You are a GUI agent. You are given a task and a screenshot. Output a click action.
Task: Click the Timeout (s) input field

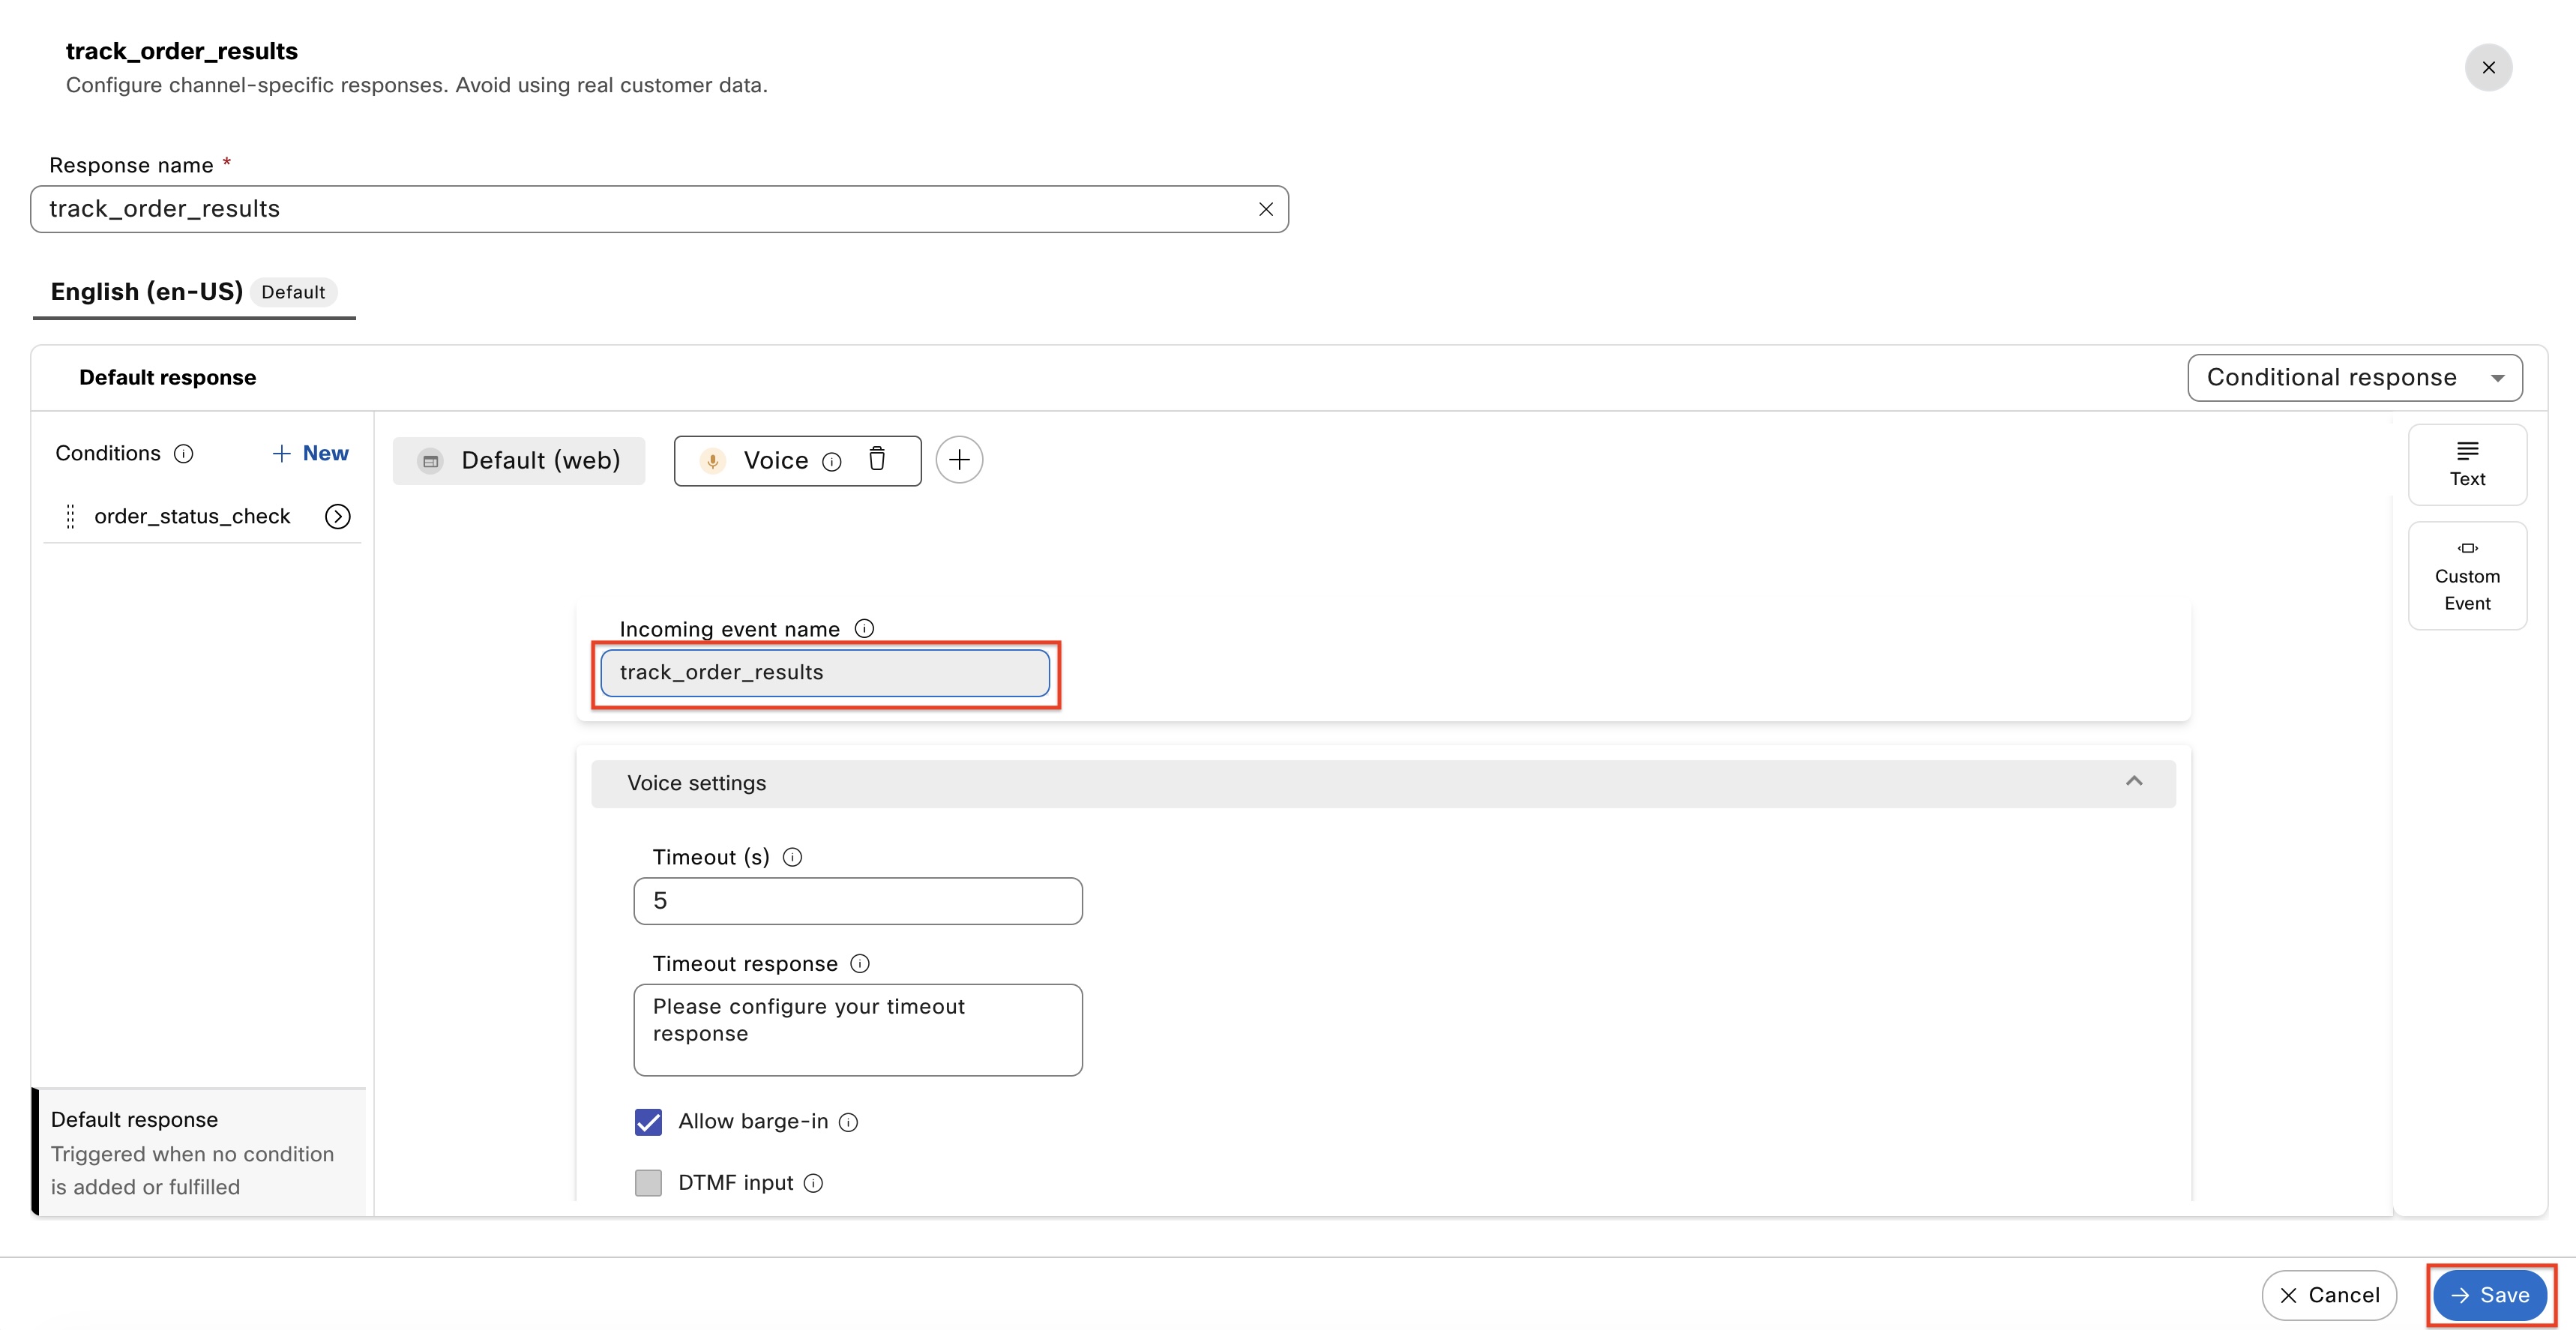click(857, 901)
